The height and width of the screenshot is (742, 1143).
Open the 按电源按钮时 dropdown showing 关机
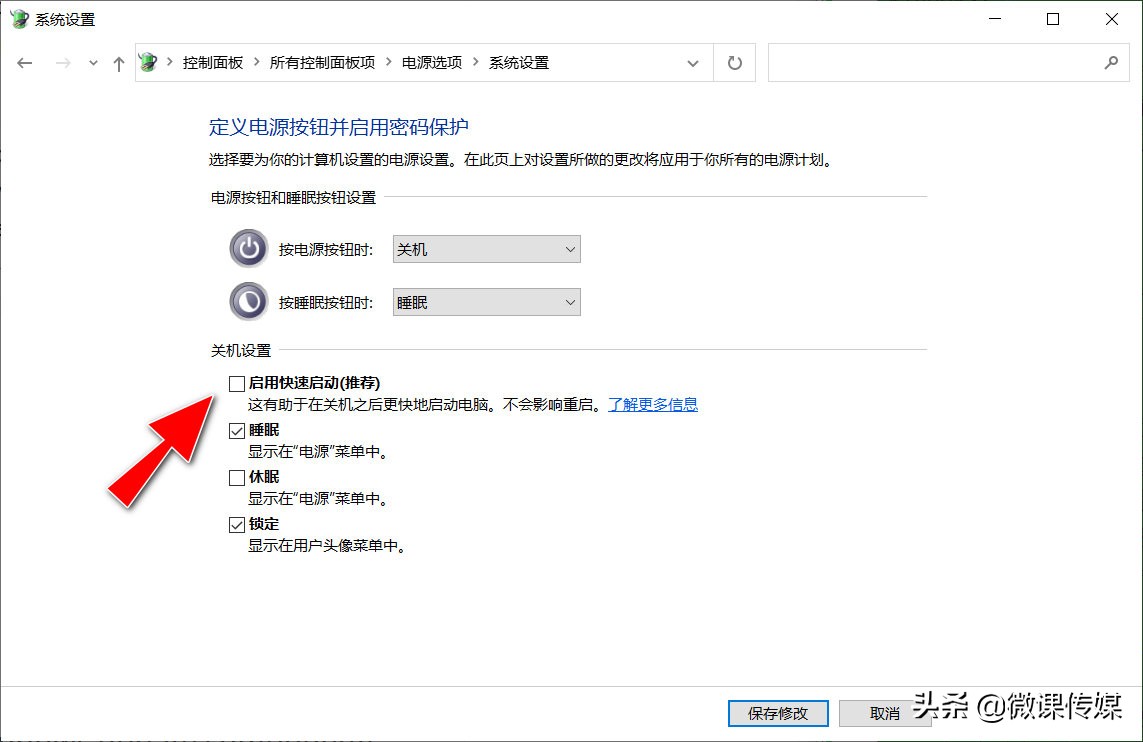(486, 248)
